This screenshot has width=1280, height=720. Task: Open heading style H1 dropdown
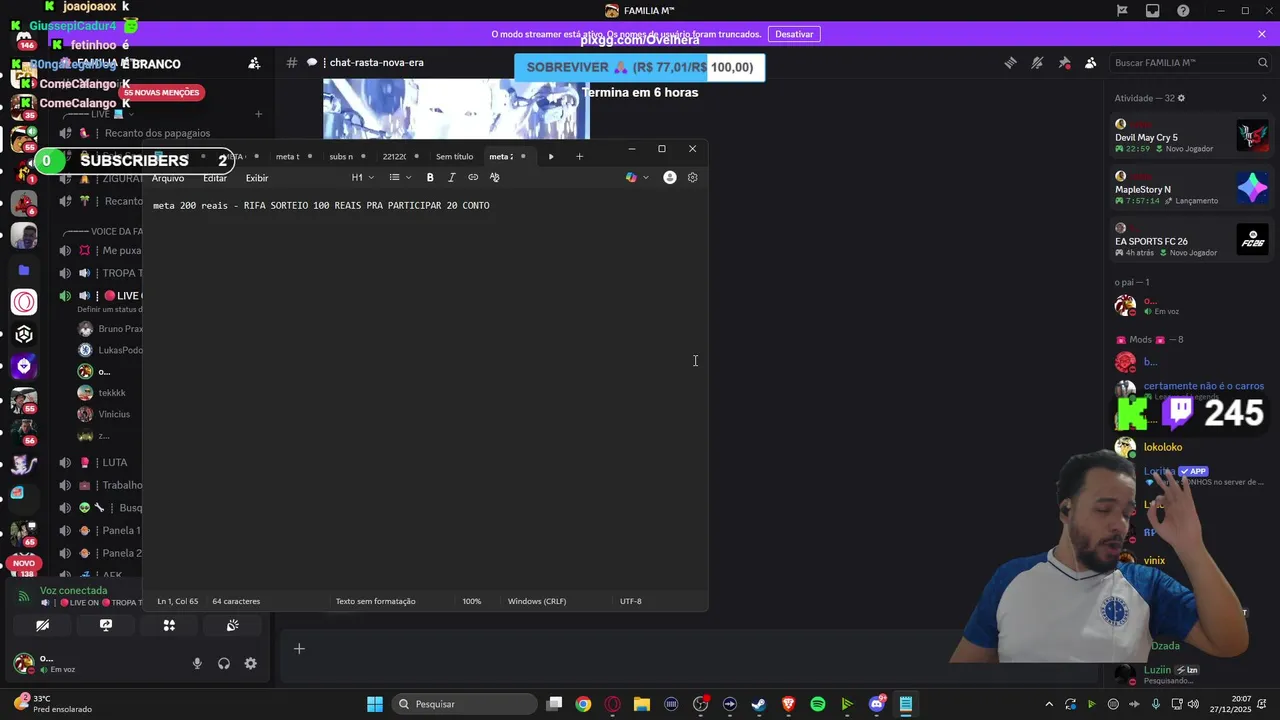pos(362,177)
